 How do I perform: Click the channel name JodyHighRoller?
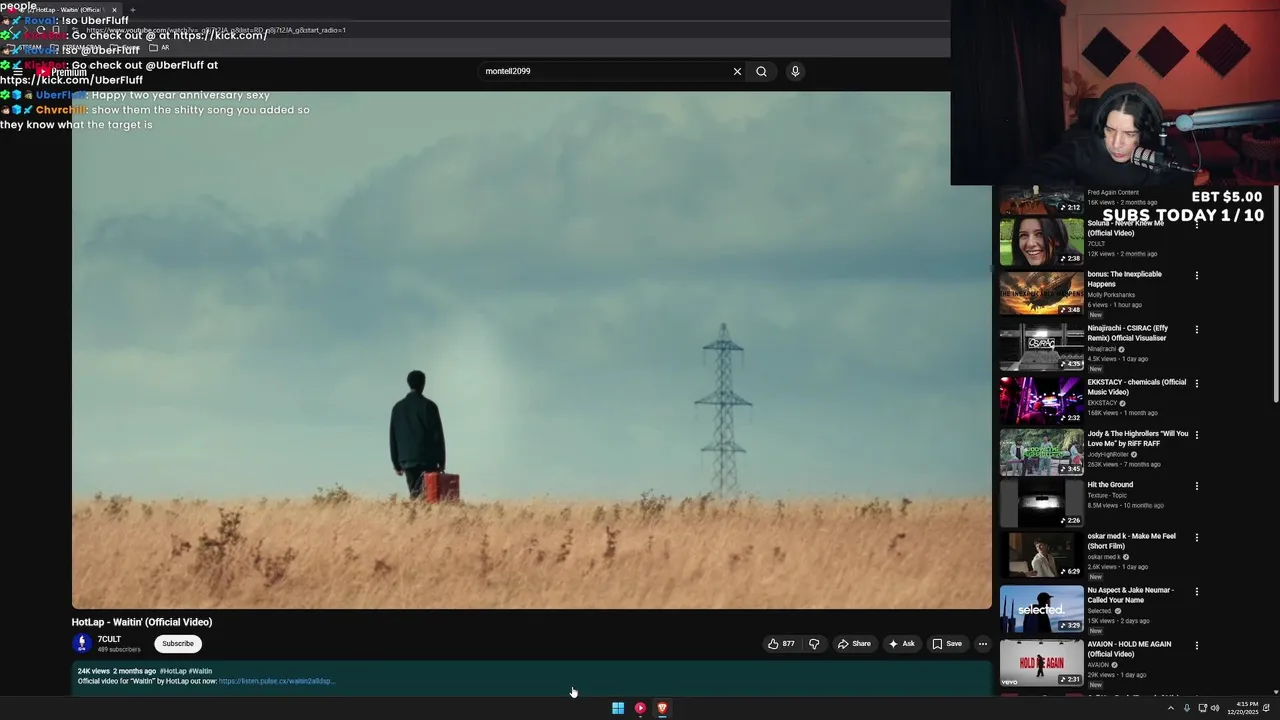click(x=1108, y=454)
